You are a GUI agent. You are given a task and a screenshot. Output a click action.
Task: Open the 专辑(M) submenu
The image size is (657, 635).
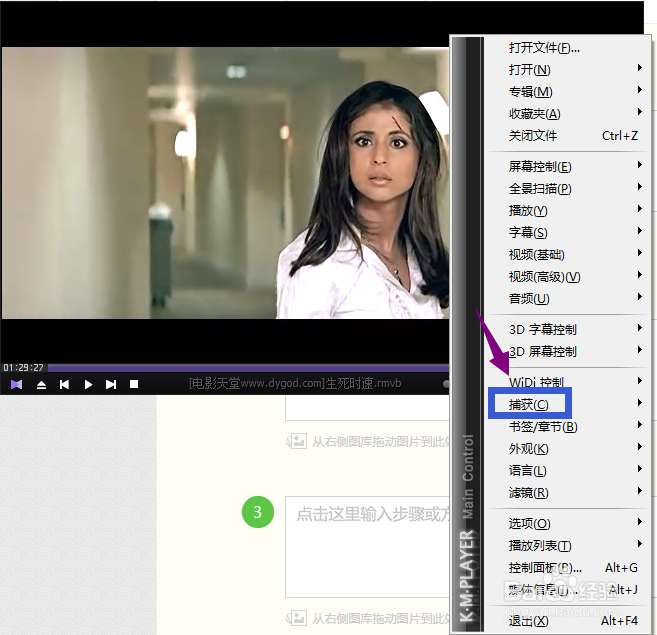click(566, 92)
